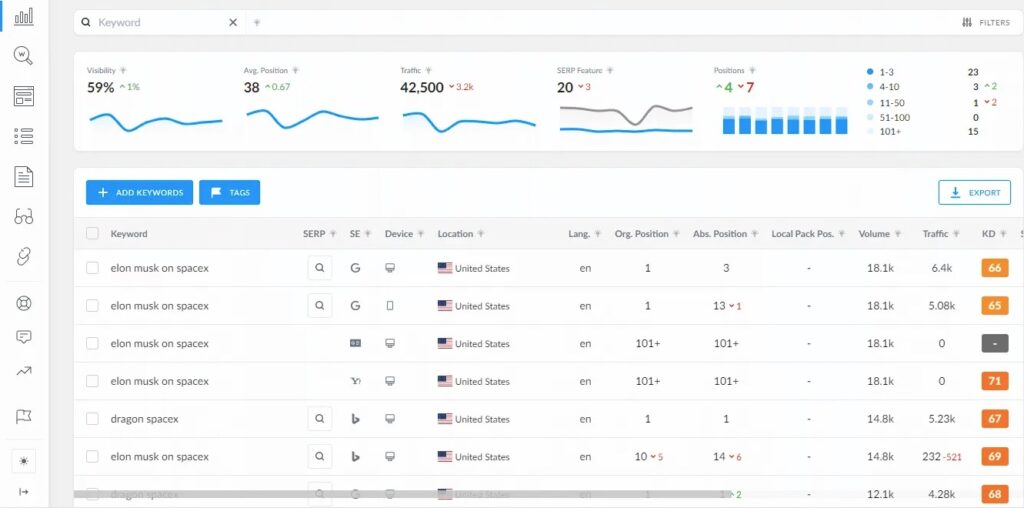Open the Org. Position column filter arrow
Image resolution: width=1024 pixels, height=508 pixels.
[677, 234]
